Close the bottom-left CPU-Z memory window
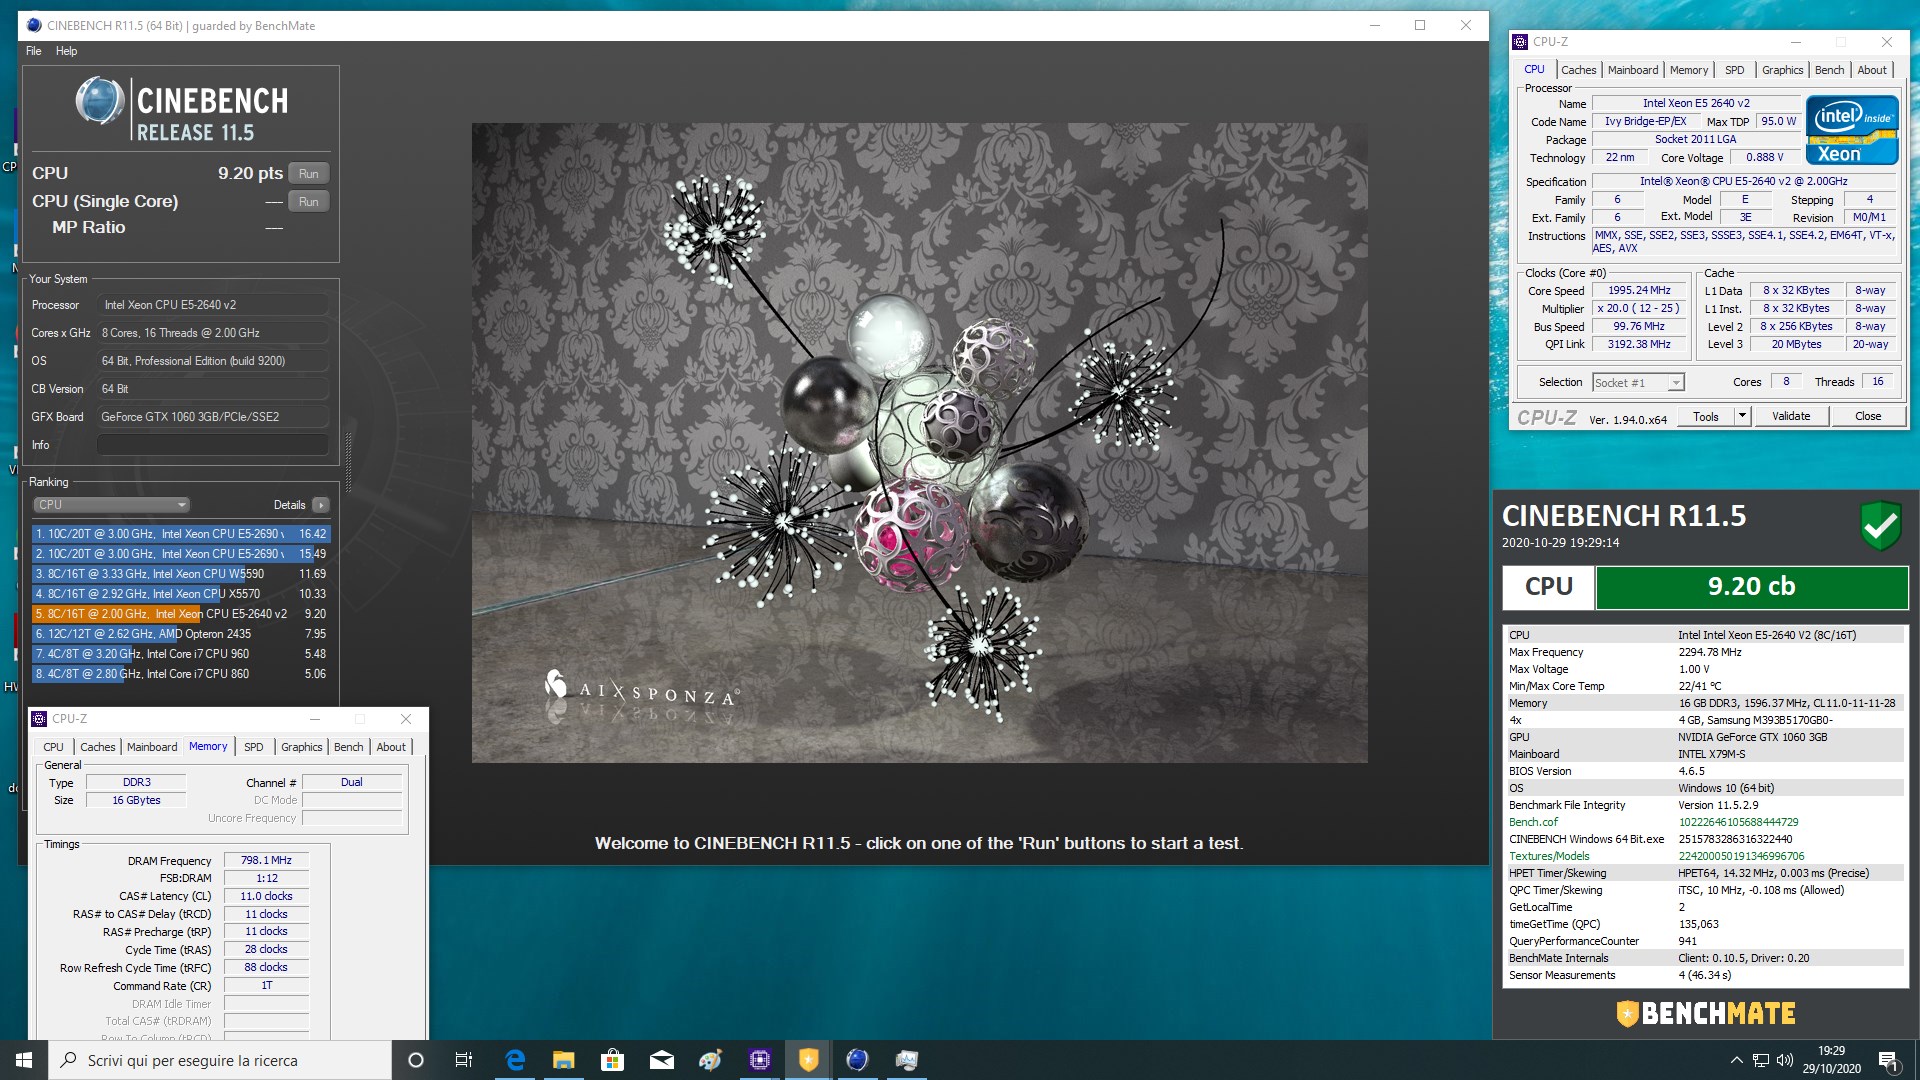The width and height of the screenshot is (1920, 1080). pos(406,719)
